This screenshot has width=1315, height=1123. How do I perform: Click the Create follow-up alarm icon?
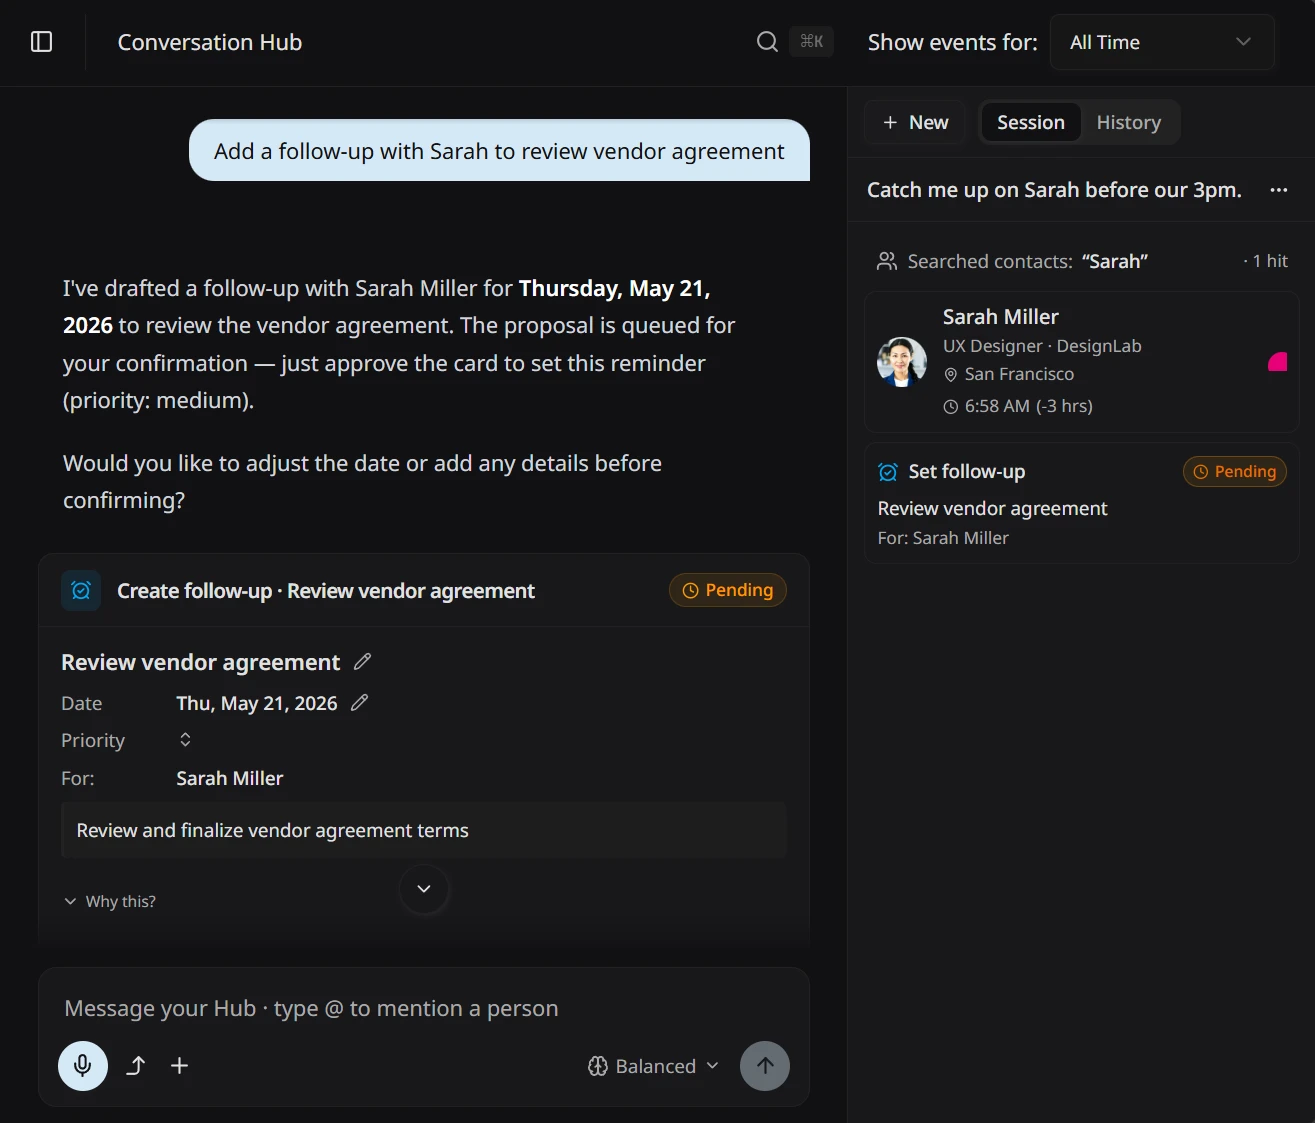81,591
